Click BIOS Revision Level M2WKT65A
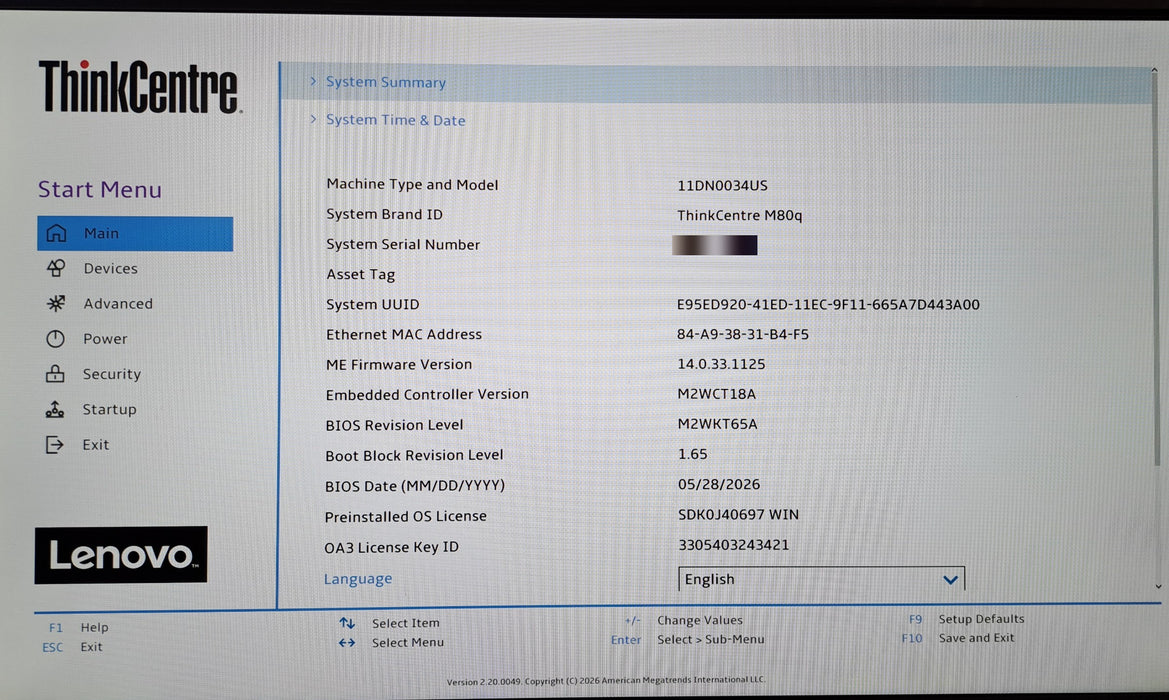This screenshot has height=700, width=1169. coord(717,424)
